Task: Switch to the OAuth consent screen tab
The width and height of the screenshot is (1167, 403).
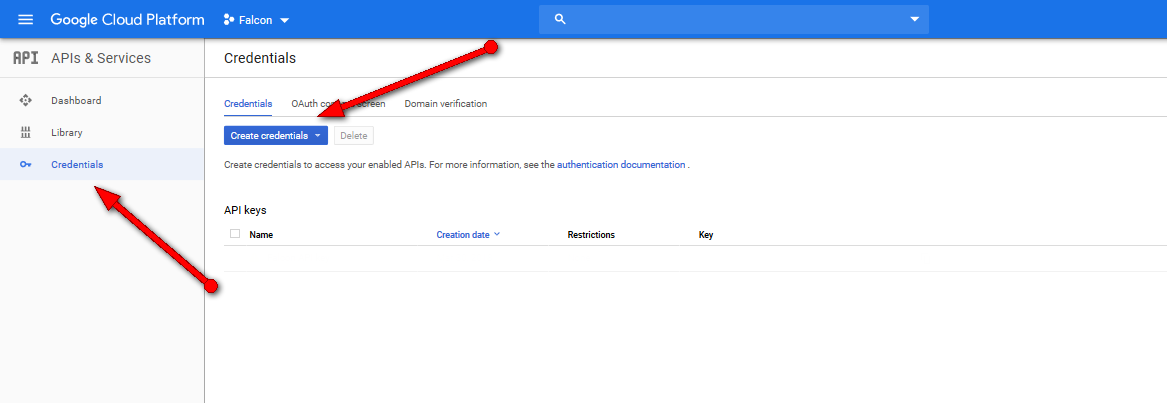Action: point(339,104)
